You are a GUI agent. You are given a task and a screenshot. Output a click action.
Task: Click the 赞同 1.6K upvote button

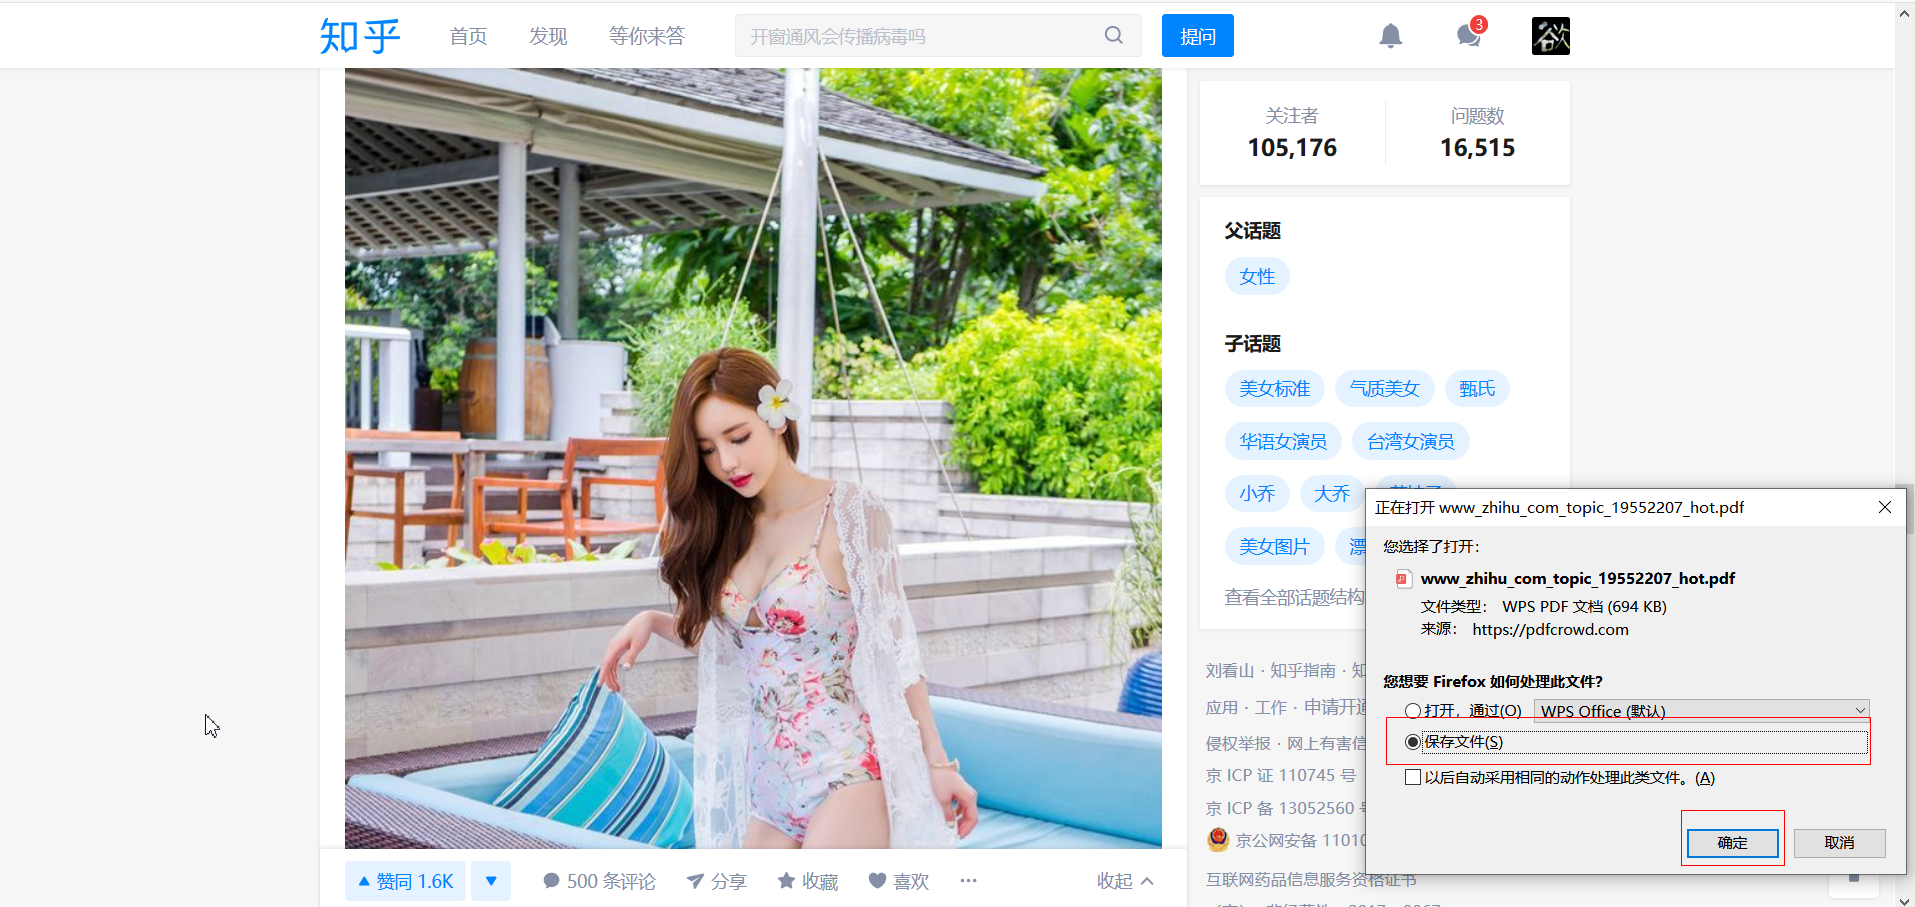[x=405, y=881]
